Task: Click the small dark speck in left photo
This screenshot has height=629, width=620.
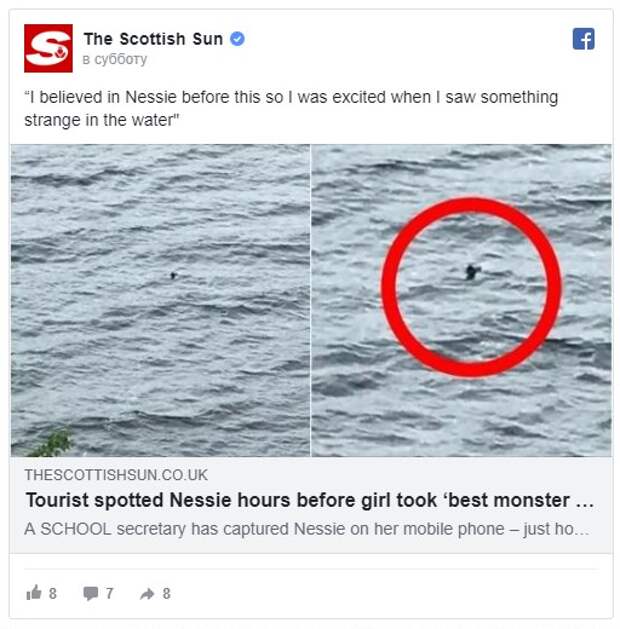Action: pos(173,275)
